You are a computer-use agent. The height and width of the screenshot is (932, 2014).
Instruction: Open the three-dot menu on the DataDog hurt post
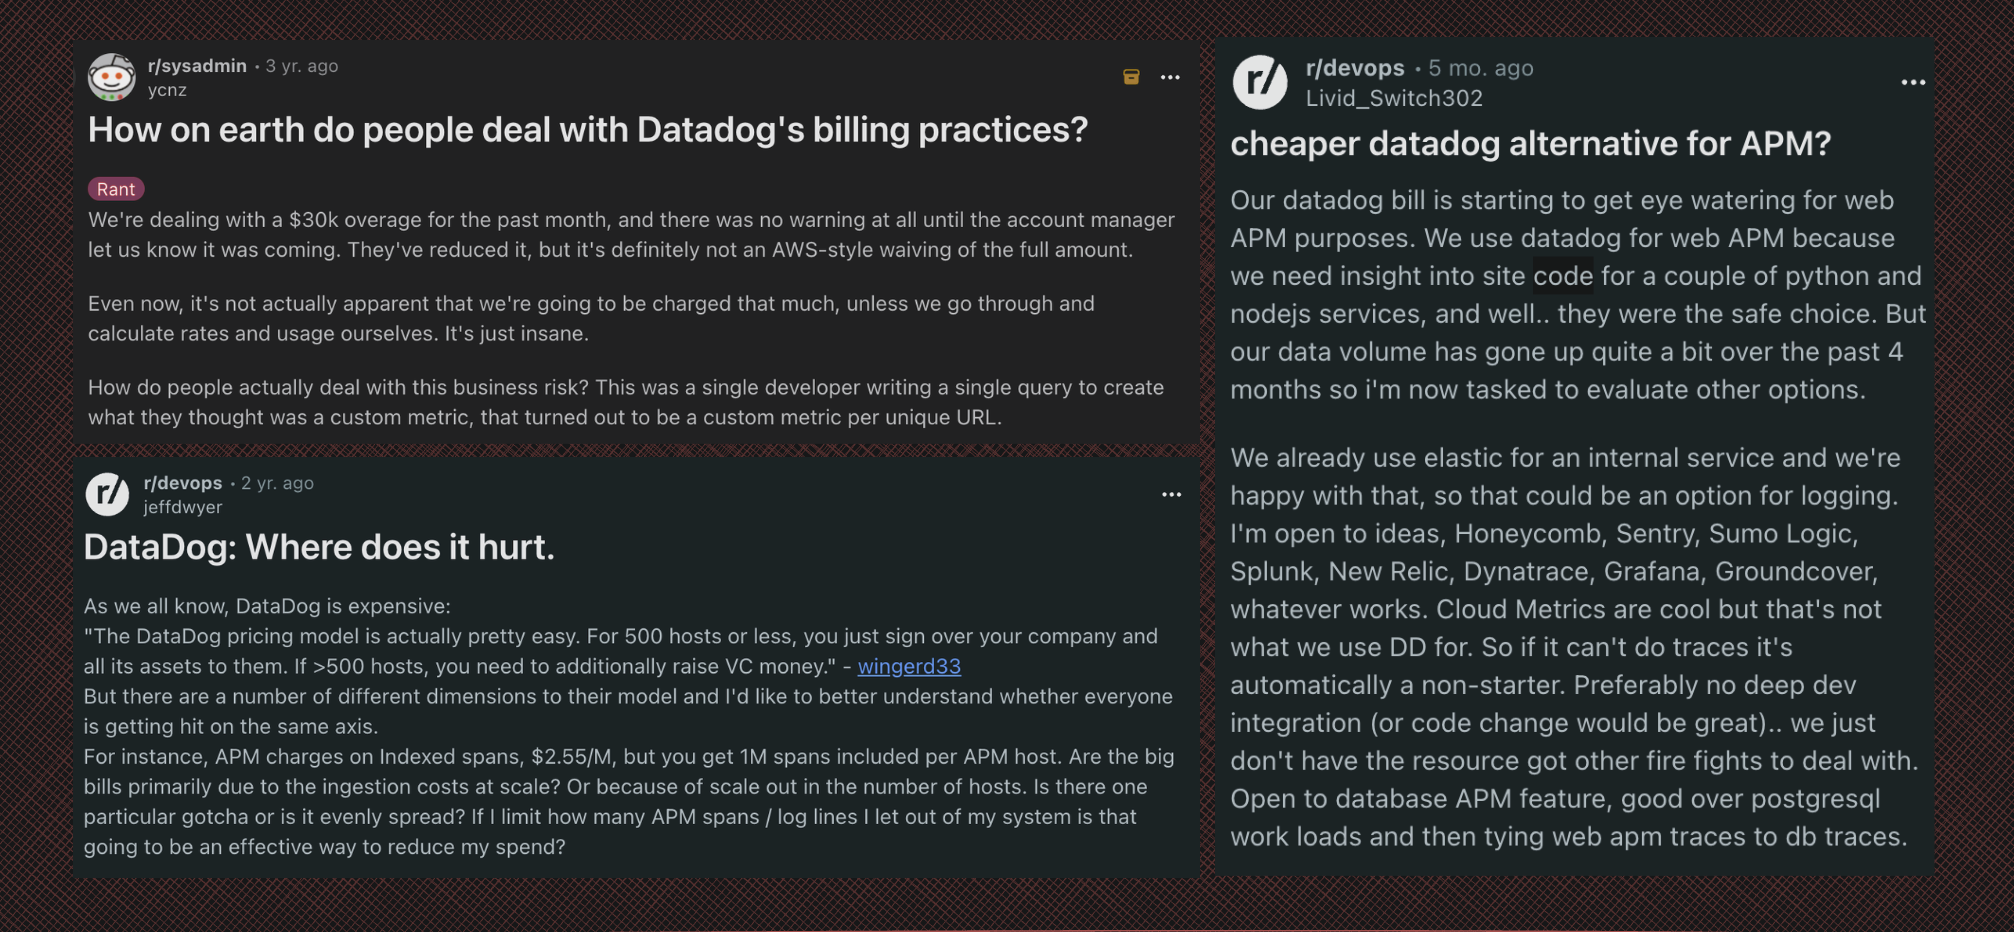[x=1171, y=494]
